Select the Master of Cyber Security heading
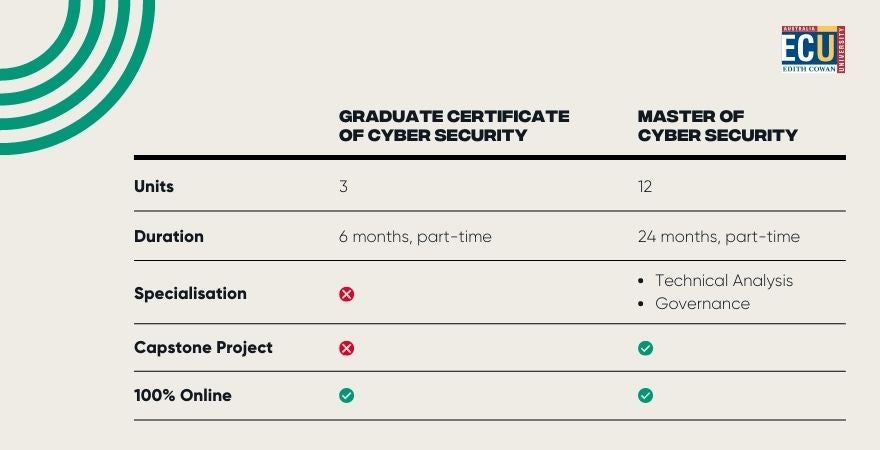880x450 pixels. coord(717,126)
